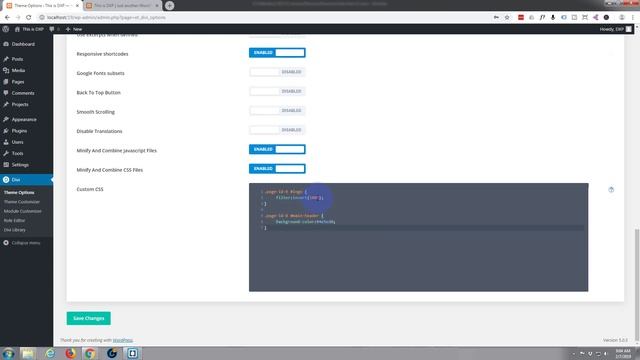The width and height of the screenshot is (640, 360).
Task: Open the new browser tab button
Action: pos(169,6)
